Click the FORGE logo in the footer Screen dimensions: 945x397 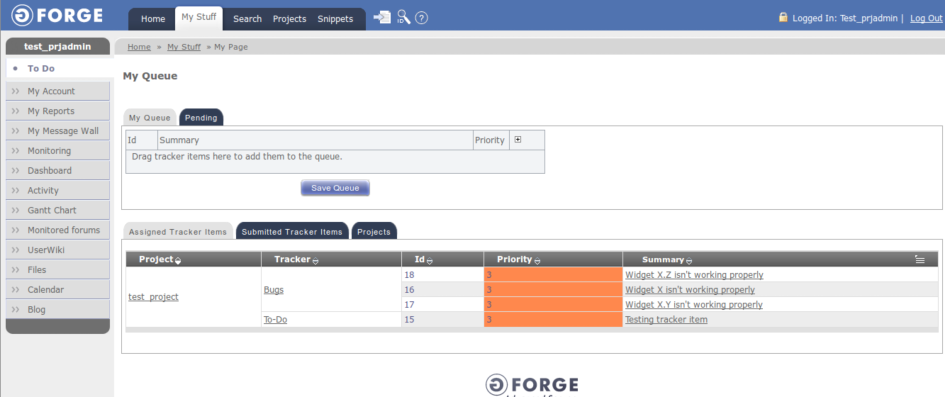point(532,386)
